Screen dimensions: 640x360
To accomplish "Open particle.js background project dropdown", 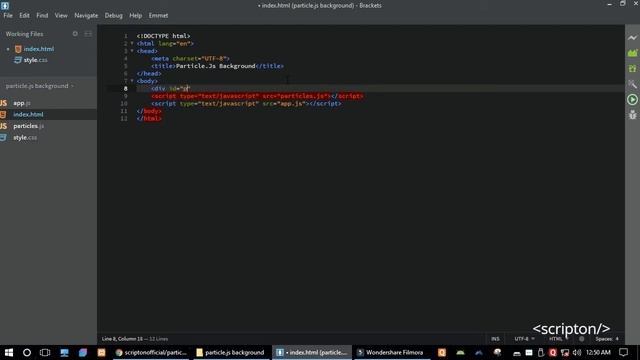I will pos(40,86).
